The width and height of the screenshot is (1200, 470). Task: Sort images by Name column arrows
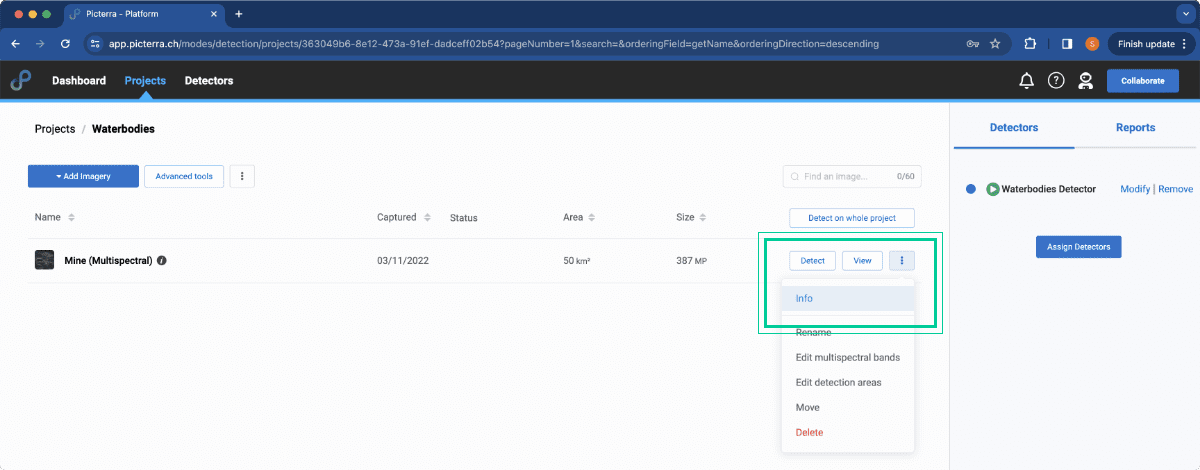tap(71, 217)
